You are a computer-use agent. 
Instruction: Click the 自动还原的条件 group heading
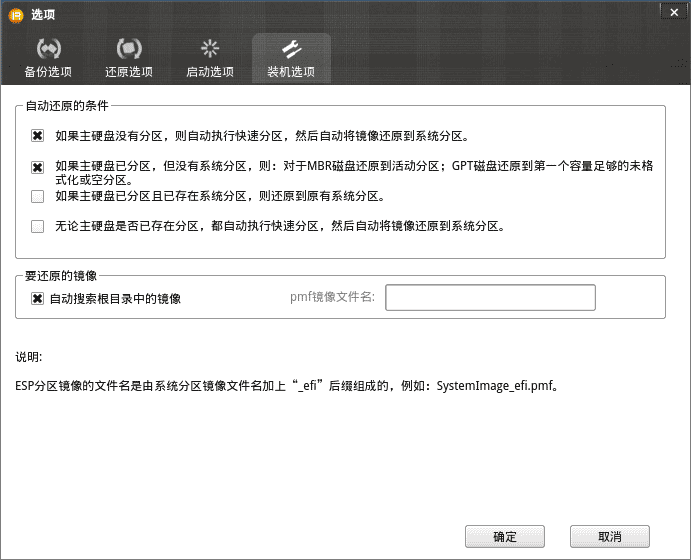coord(67,106)
